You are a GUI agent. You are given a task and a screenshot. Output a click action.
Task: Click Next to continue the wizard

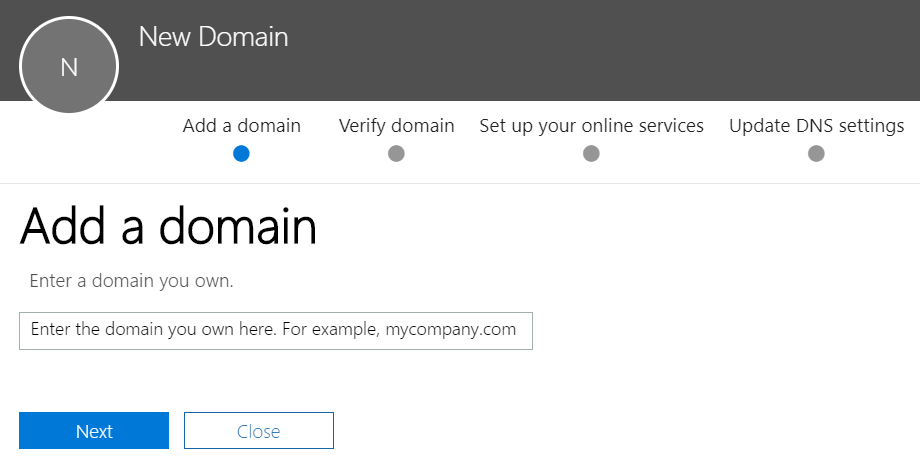click(x=94, y=431)
